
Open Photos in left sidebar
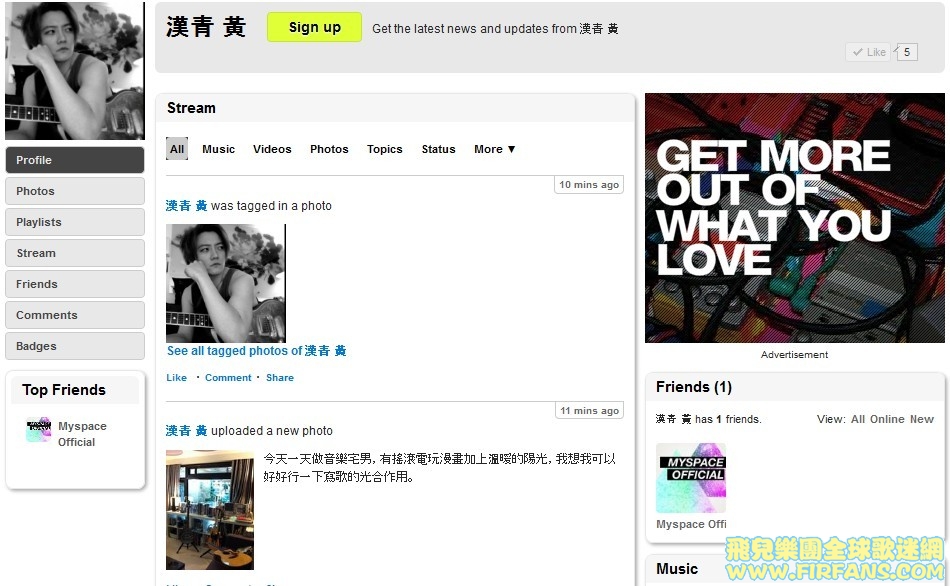pyautogui.click(x=75, y=191)
